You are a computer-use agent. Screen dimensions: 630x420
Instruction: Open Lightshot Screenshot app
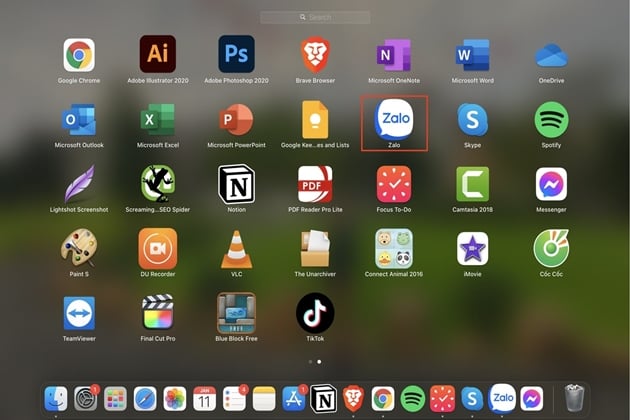[x=79, y=184]
